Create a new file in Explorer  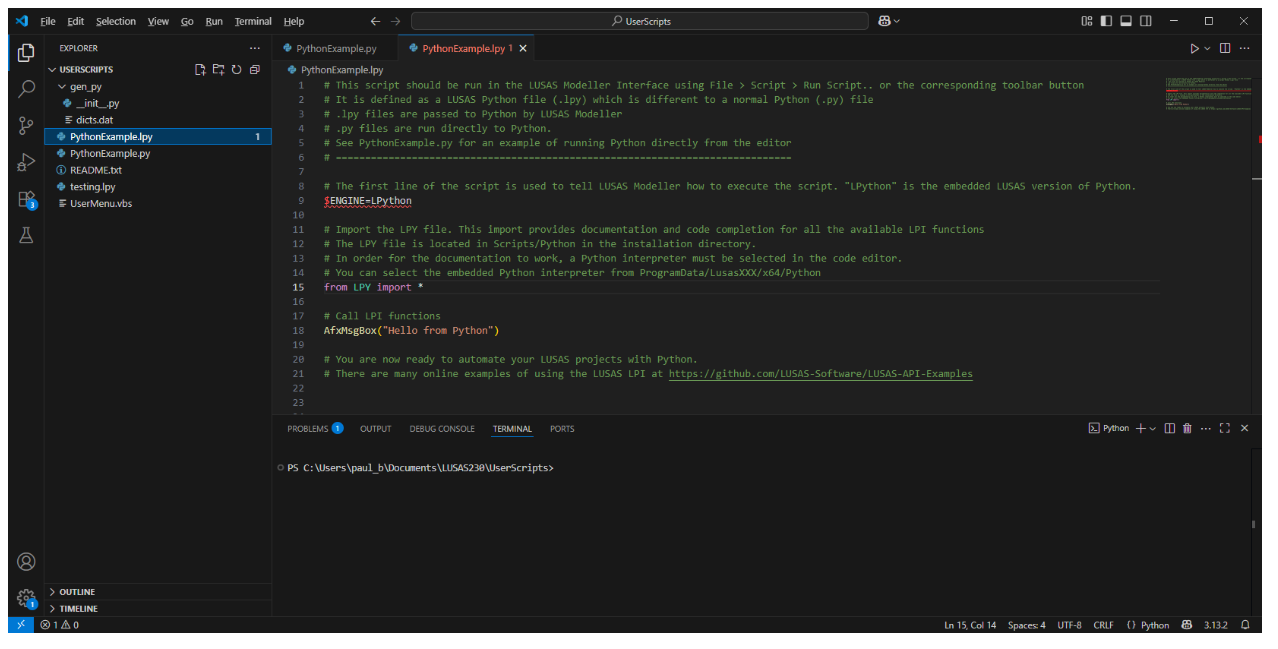pyautogui.click(x=200, y=70)
